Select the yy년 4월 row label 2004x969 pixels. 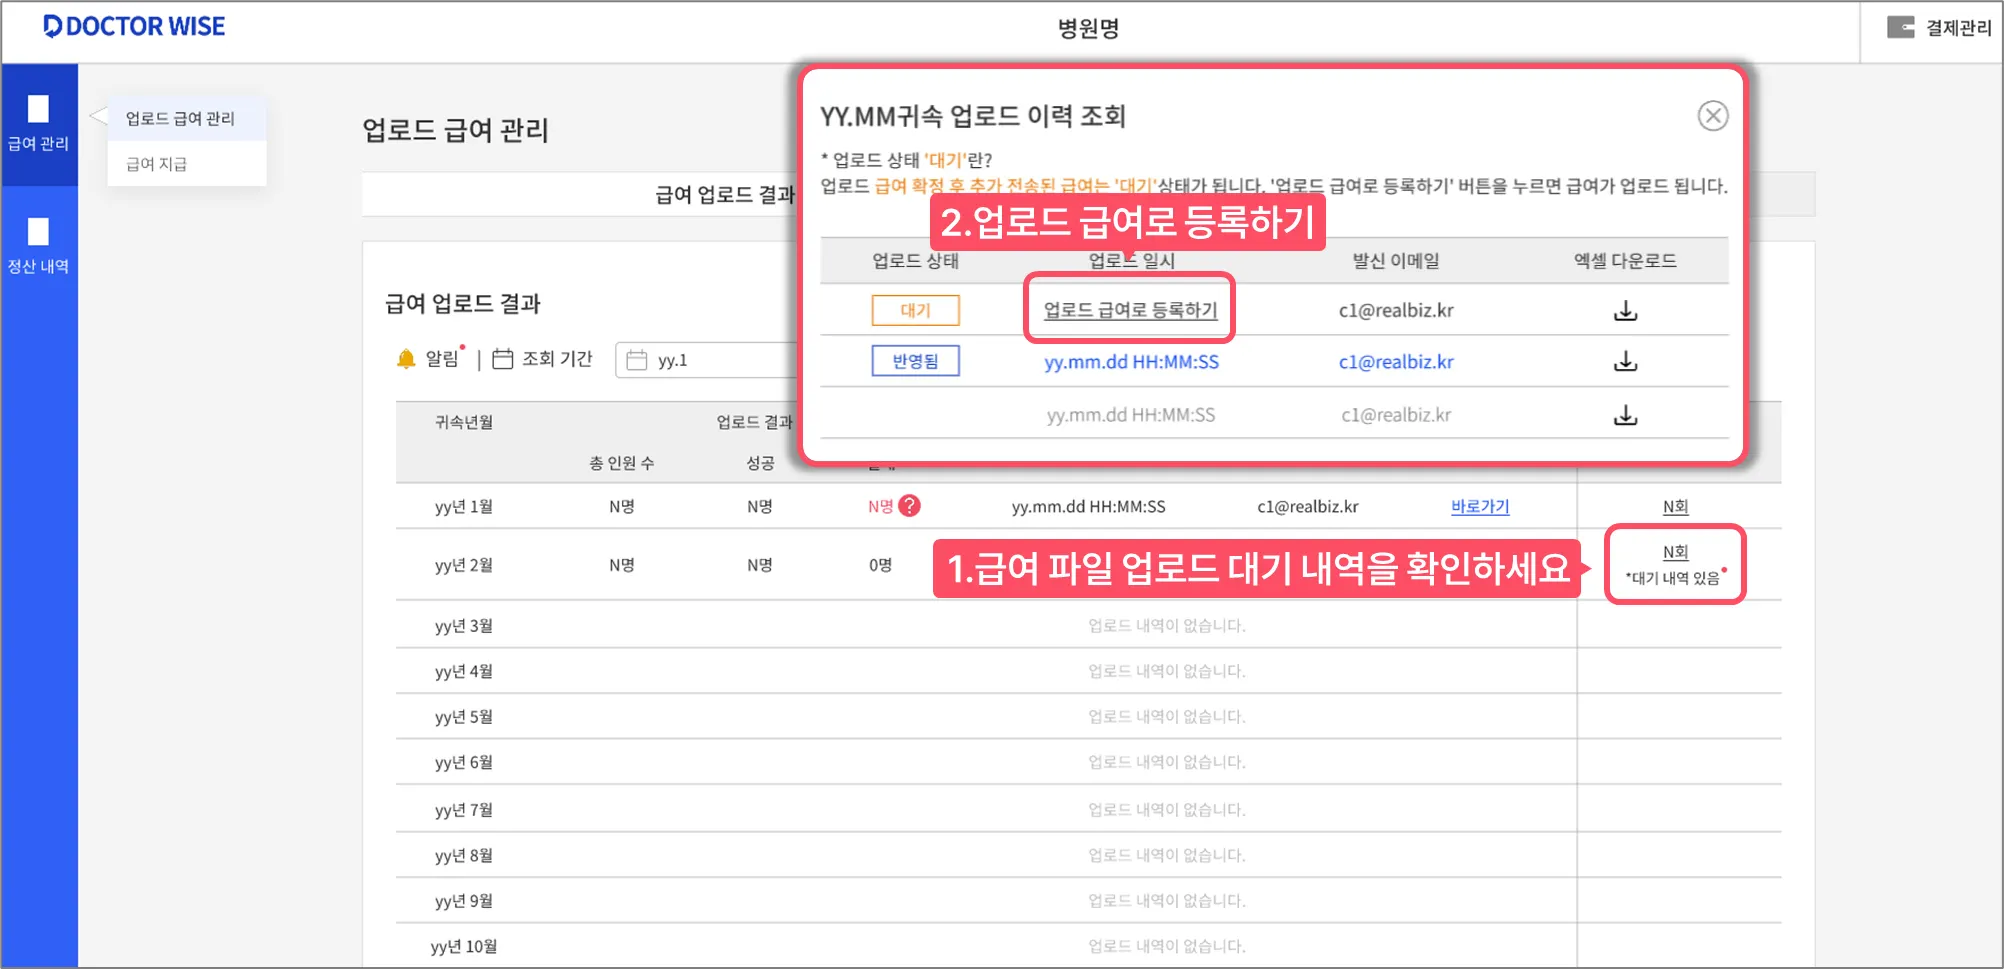click(464, 671)
